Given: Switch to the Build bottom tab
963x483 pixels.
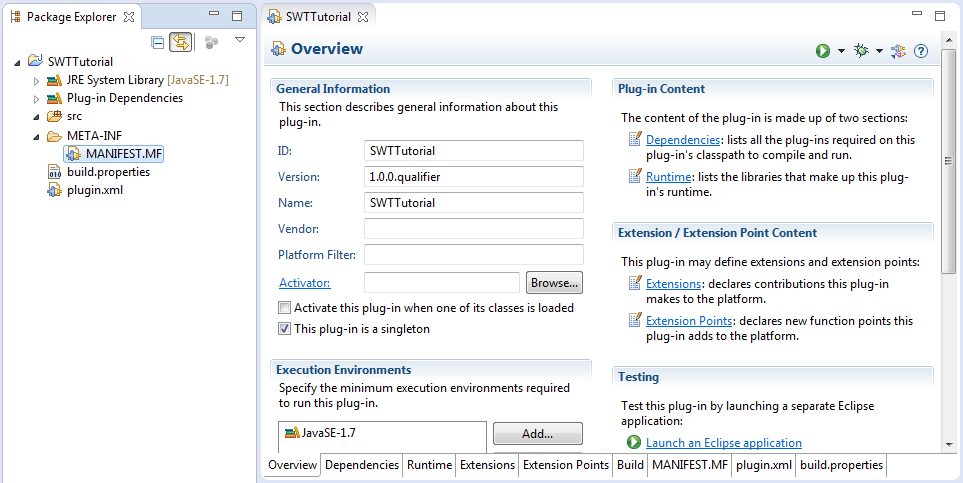Looking at the screenshot, I should 630,465.
